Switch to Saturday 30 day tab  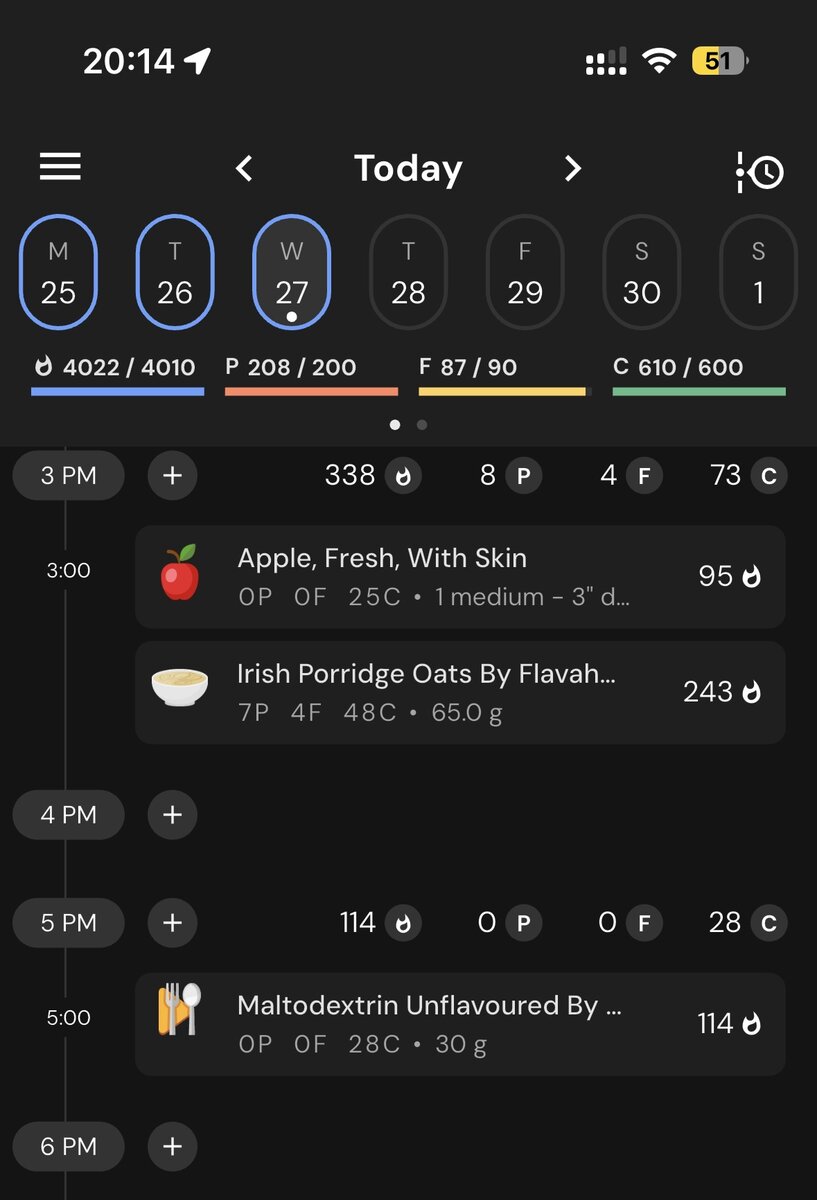641,273
